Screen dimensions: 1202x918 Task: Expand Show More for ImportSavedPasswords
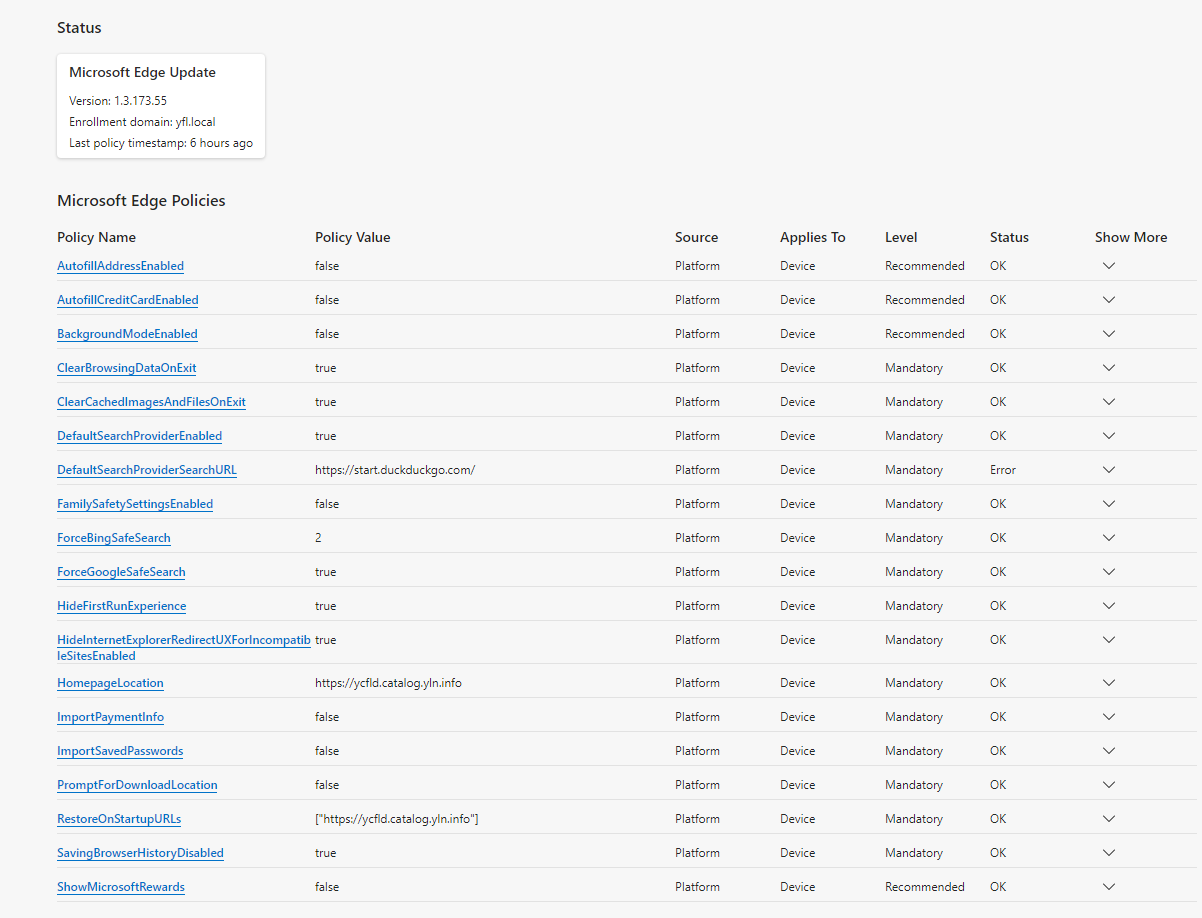tap(1108, 751)
